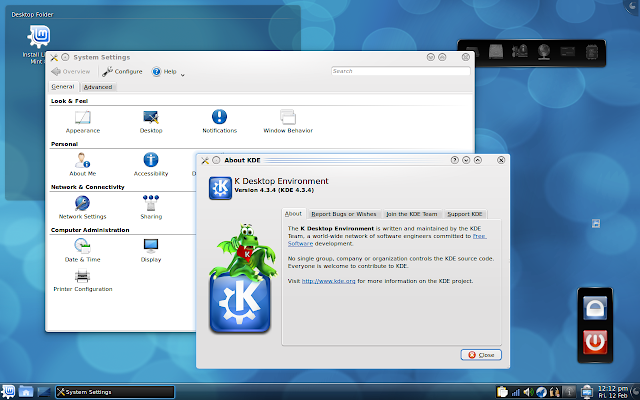The height and width of the screenshot is (400, 640).
Task: Select Join the KDE Team tab
Action: pyautogui.click(x=411, y=214)
